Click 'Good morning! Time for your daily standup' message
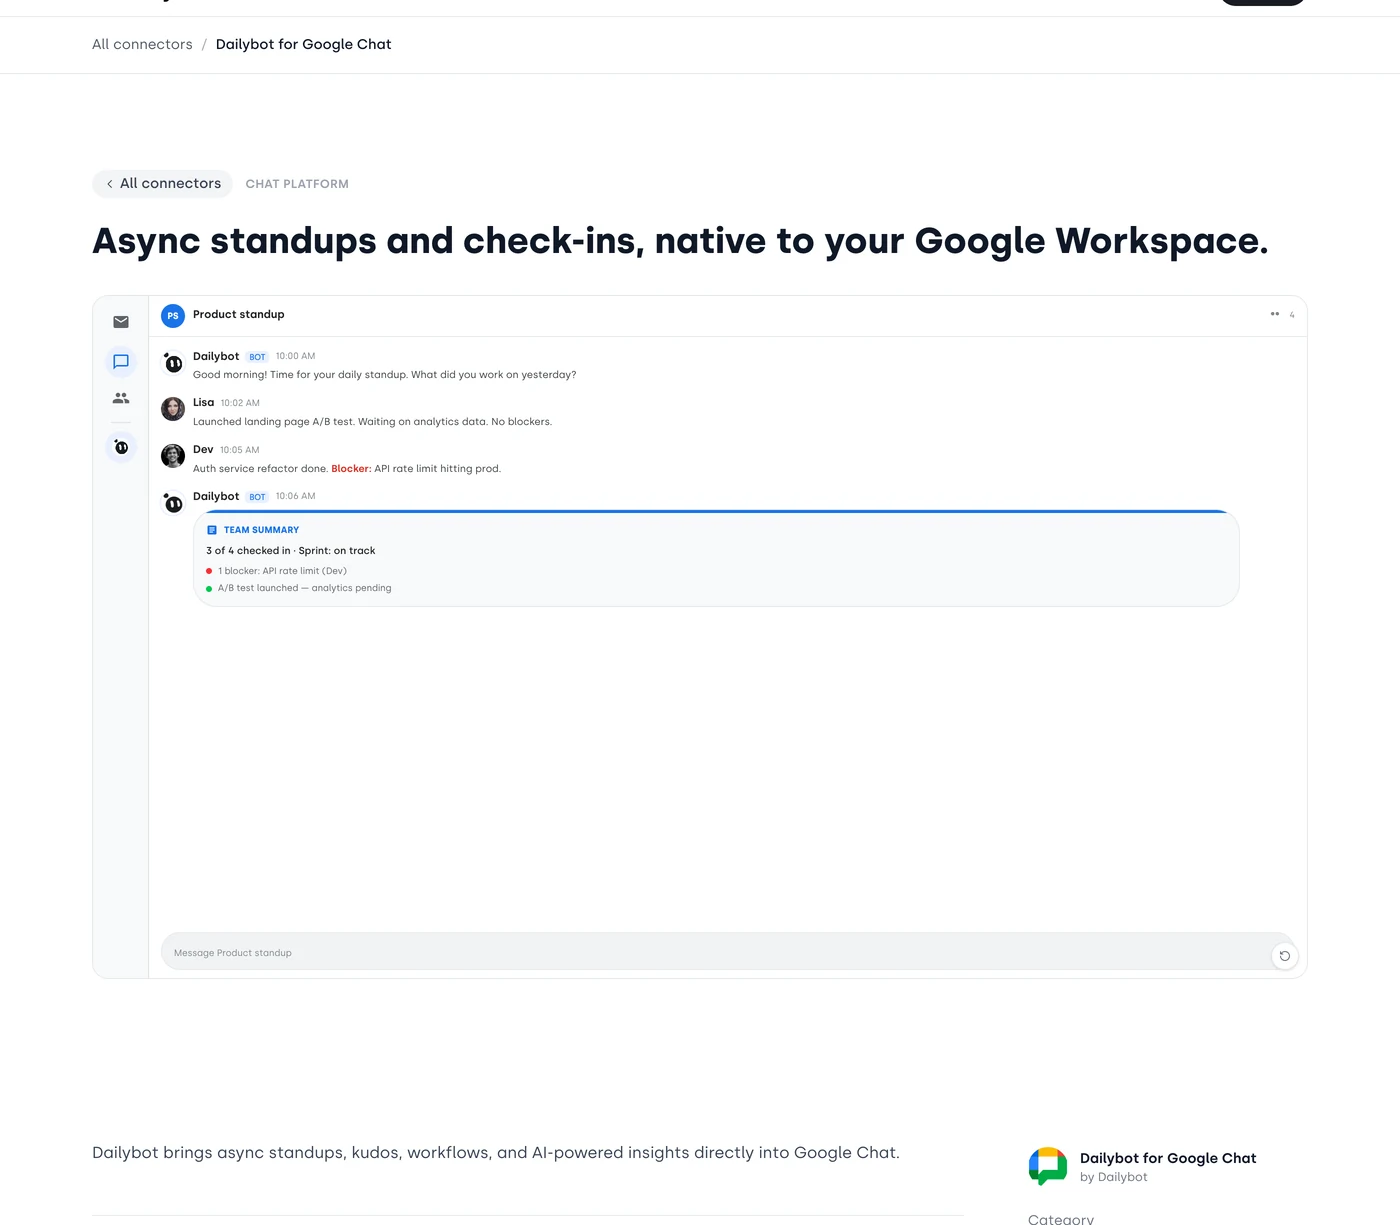 click(x=385, y=375)
